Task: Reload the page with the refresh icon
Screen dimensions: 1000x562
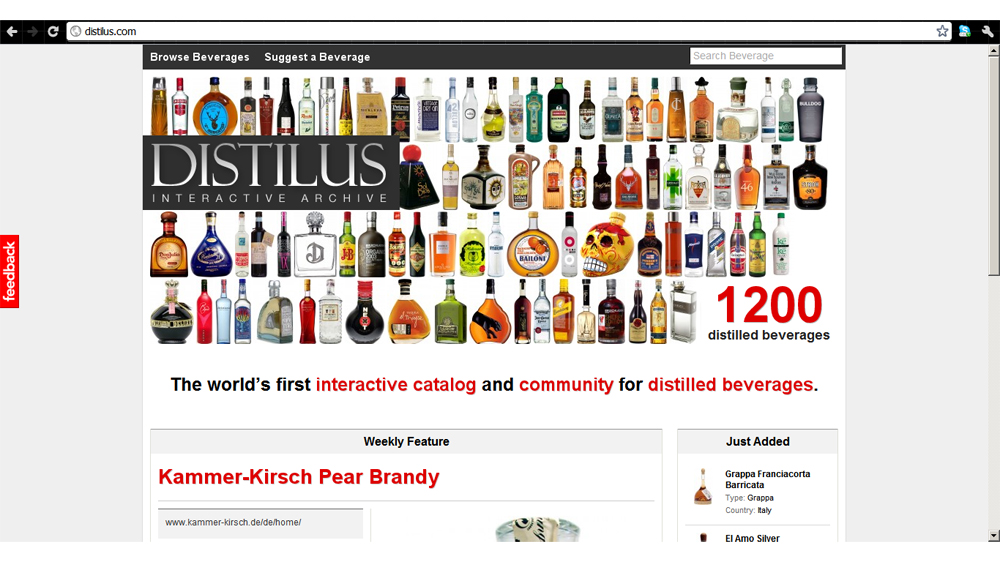Action: coord(53,32)
